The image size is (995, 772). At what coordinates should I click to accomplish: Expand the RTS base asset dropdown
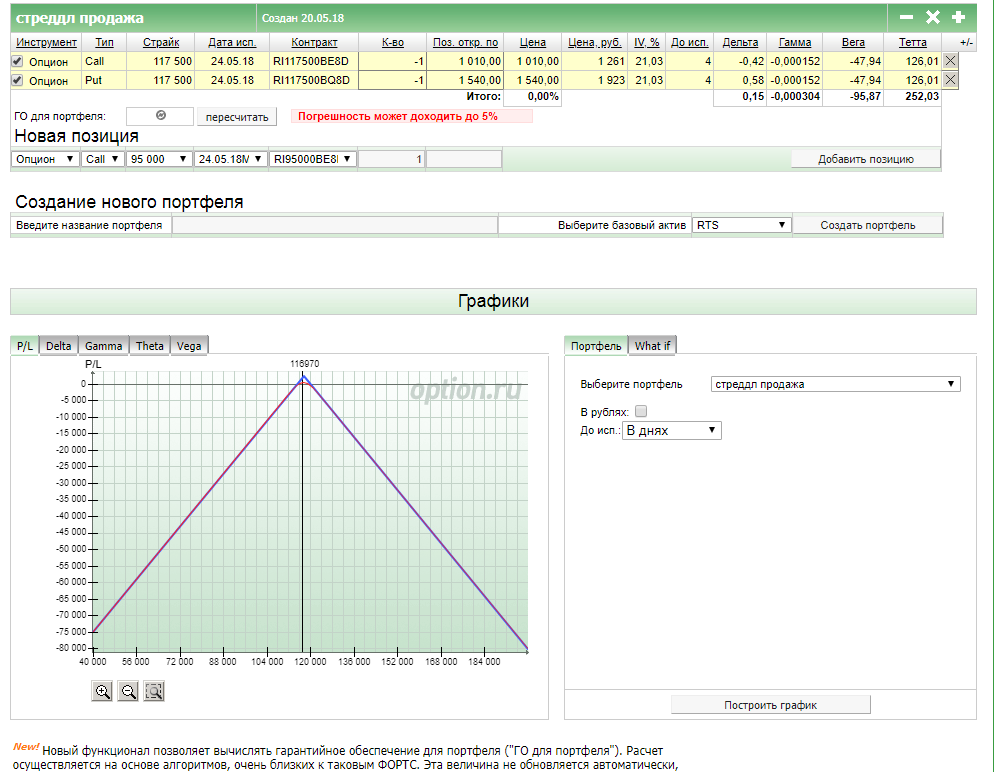[742, 225]
